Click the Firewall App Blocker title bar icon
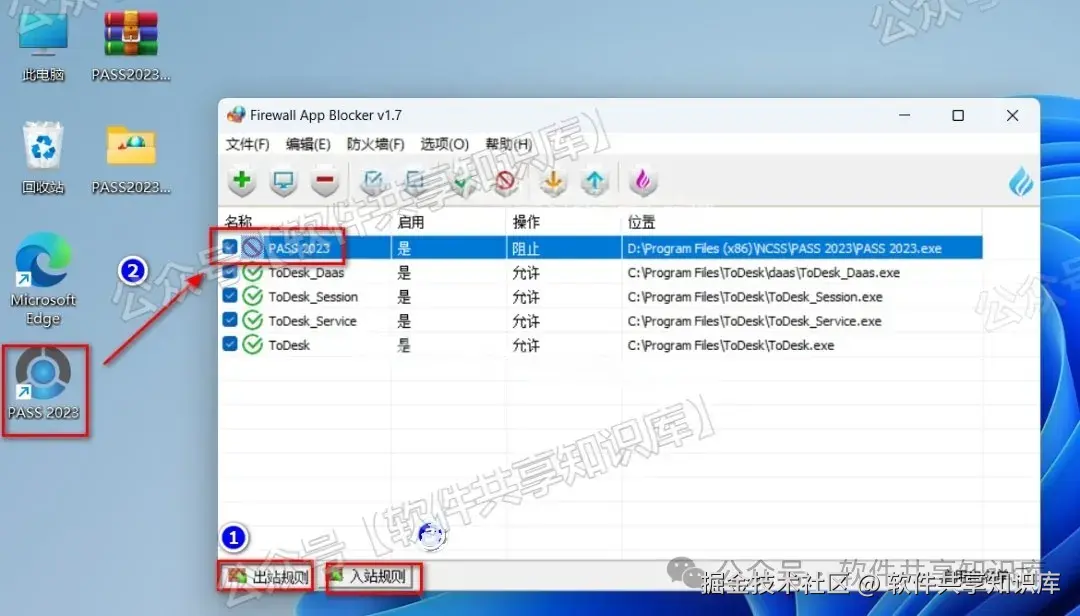The width and height of the screenshot is (1080, 616). pos(236,115)
